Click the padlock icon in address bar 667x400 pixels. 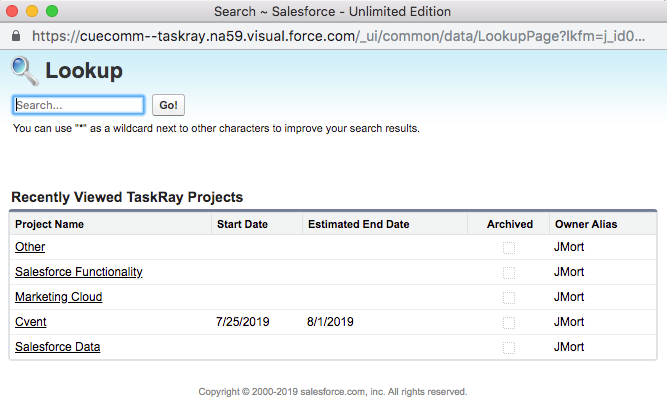16,36
